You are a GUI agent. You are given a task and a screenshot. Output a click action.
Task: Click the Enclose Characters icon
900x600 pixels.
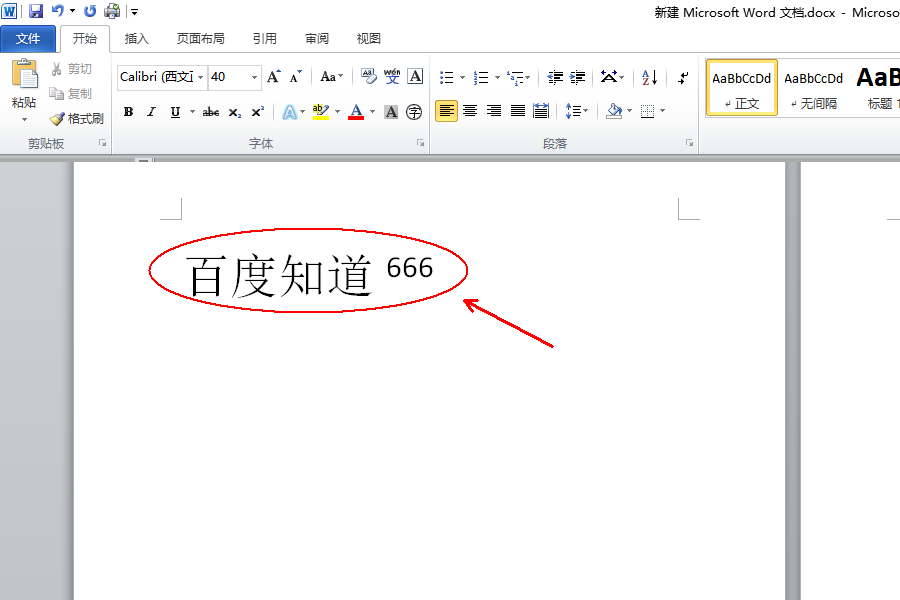[x=414, y=112]
